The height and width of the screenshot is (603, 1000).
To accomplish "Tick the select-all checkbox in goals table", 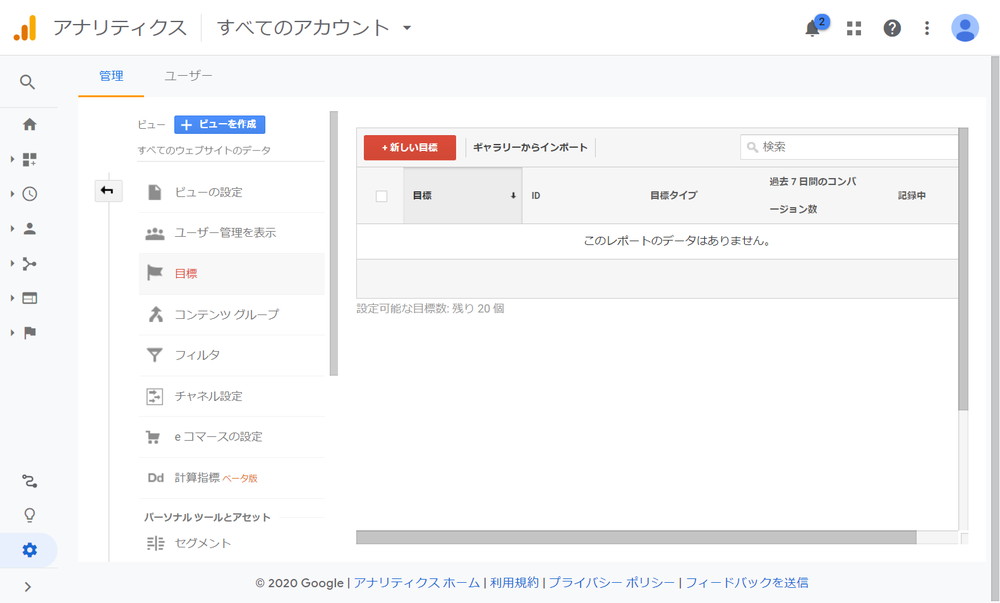I will (x=381, y=196).
